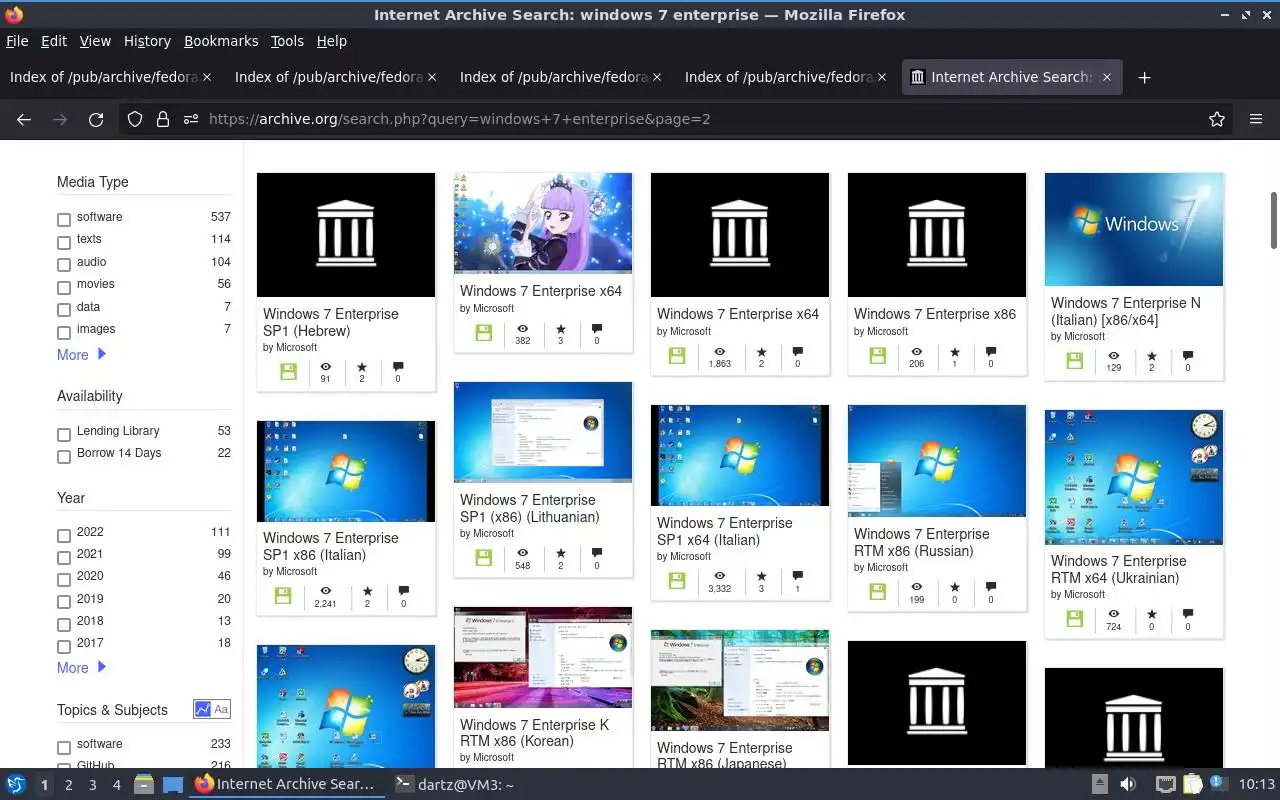Click software floppy icon on SP1 (Hebrew) card
Screen dimensions: 1280x800
click(x=288, y=372)
